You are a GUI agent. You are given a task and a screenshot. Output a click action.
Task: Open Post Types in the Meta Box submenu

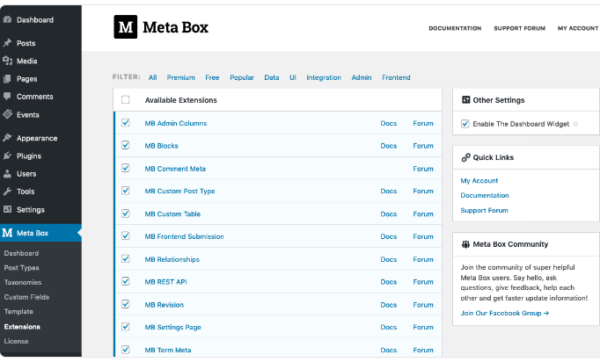pos(21,268)
